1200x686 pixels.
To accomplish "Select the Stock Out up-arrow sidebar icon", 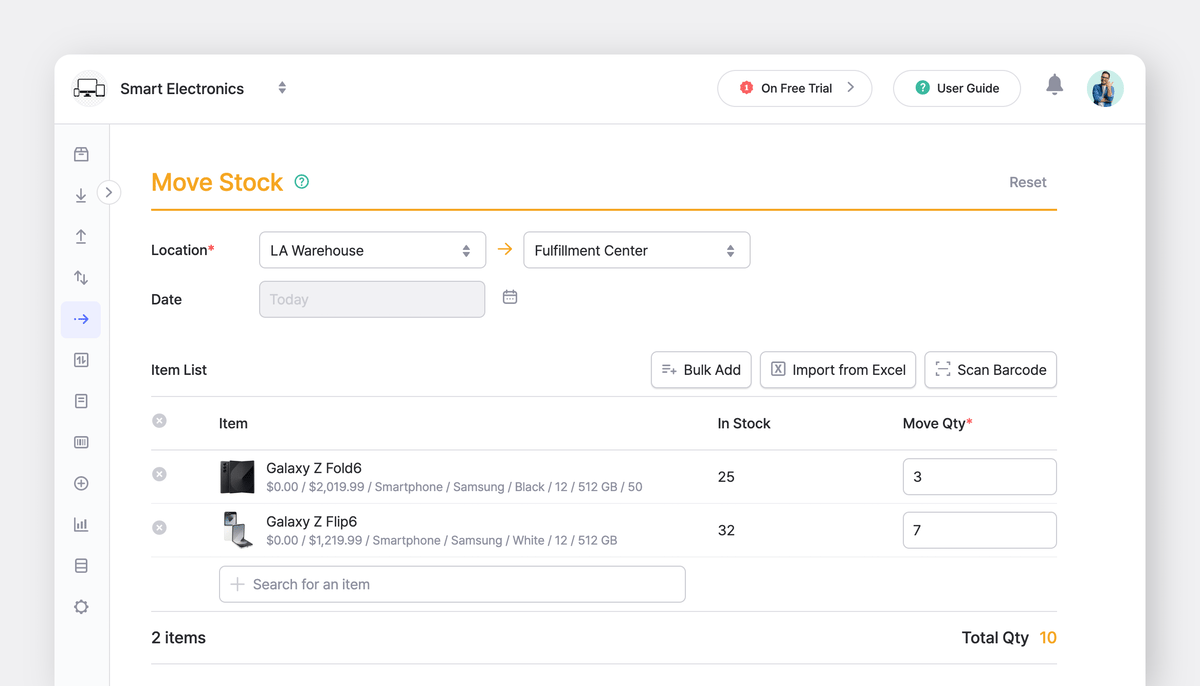I will click(x=81, y=236).
